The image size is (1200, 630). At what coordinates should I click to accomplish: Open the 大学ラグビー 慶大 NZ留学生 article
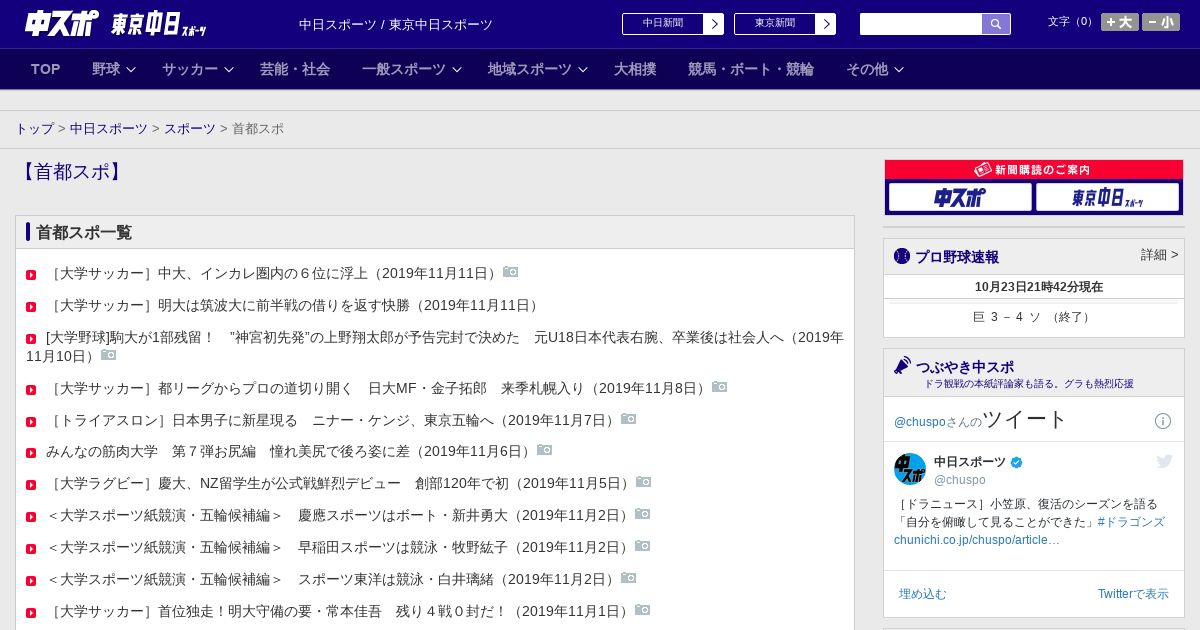pyautogui.click(x=339, y=483)
